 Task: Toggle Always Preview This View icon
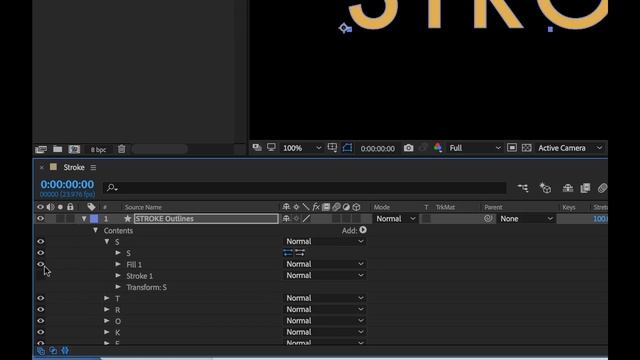[x=257, y=147]
